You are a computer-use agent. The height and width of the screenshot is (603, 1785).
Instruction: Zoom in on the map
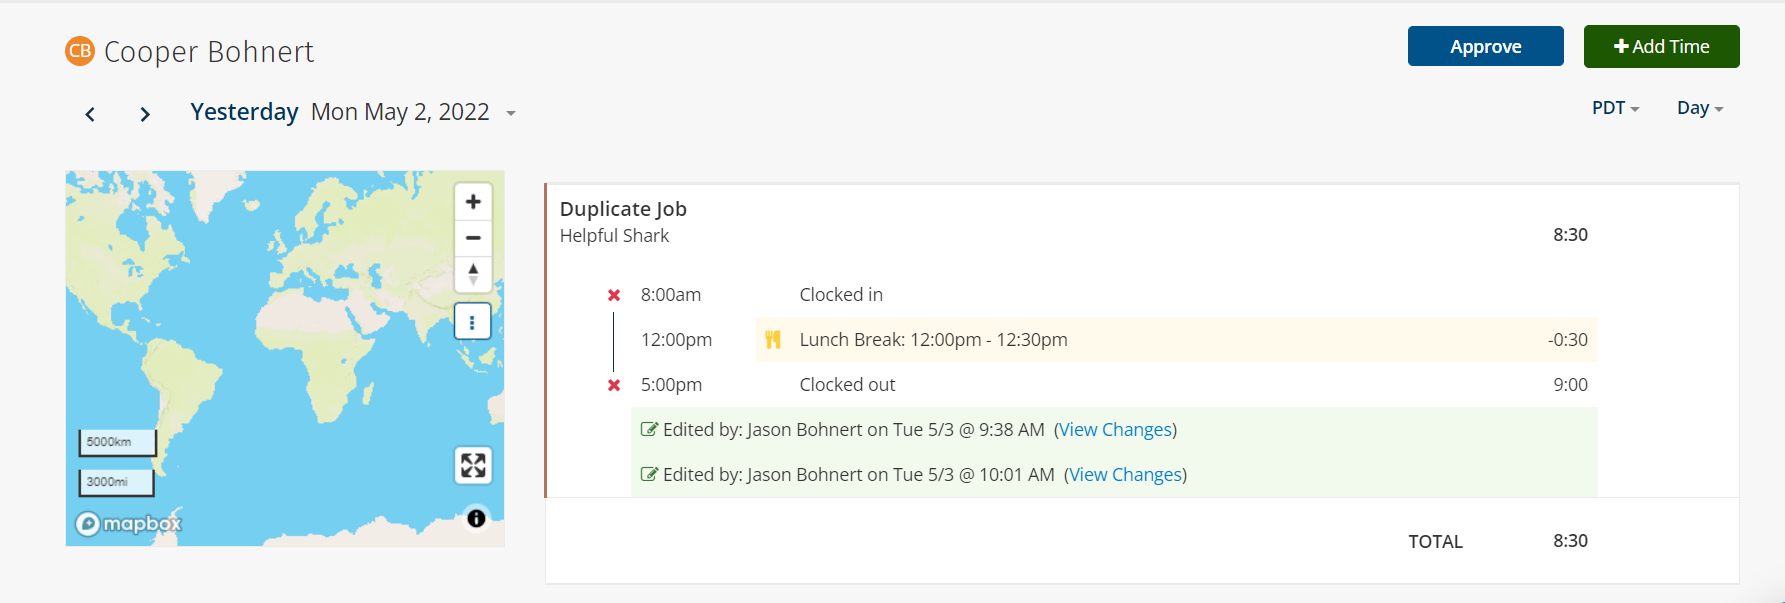pyautogui.click(x=473, y=202)
